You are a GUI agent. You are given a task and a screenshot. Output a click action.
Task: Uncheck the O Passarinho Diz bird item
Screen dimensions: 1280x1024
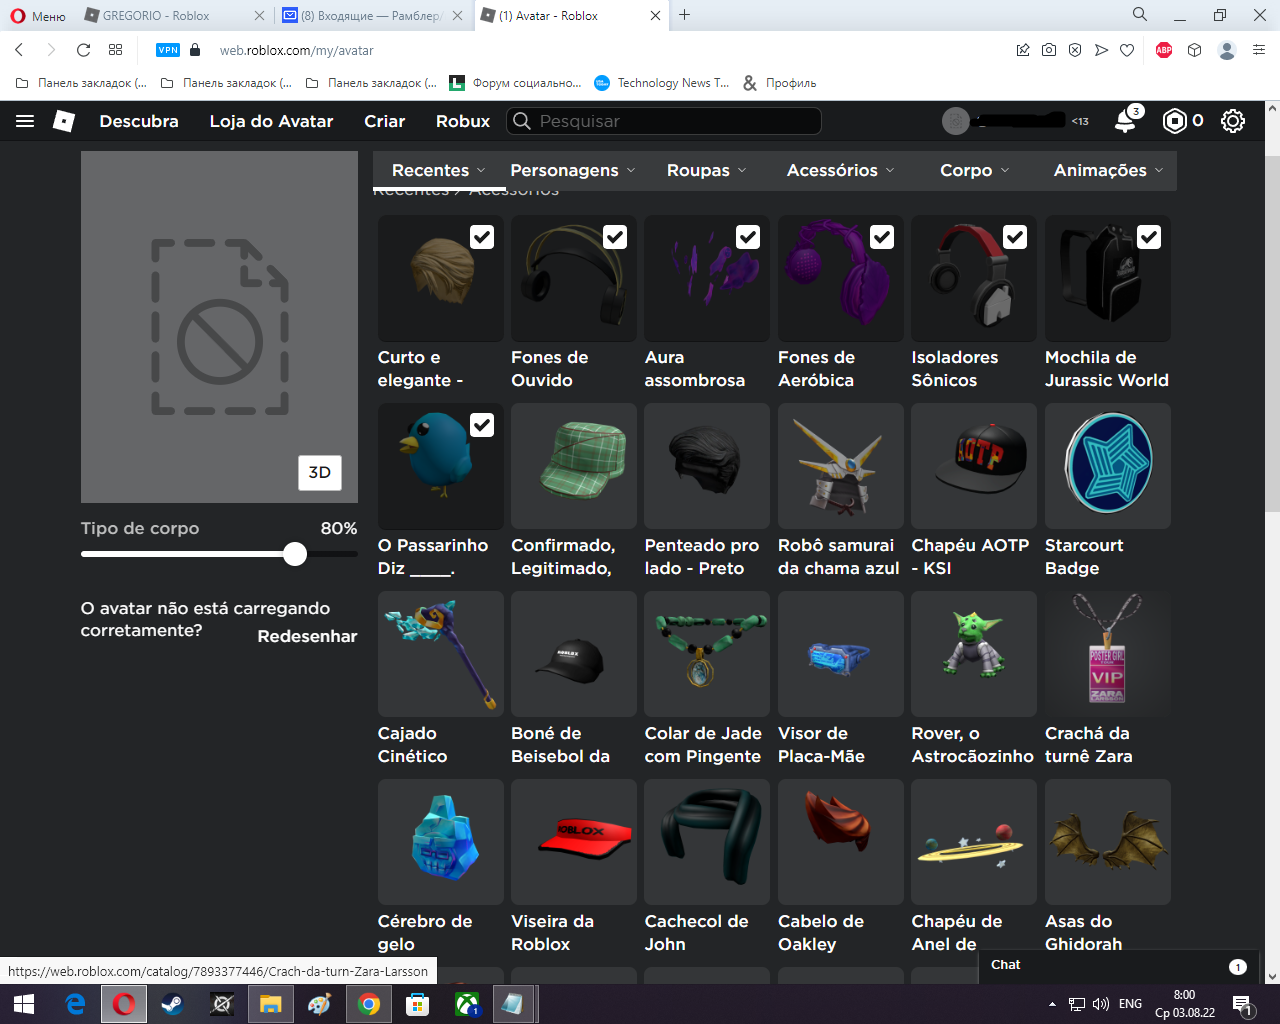[x=482, y=425]
